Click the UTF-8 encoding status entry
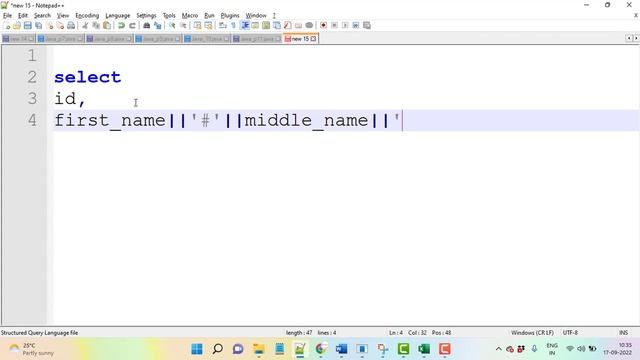 pyautogui.click(x=570, y=333)
